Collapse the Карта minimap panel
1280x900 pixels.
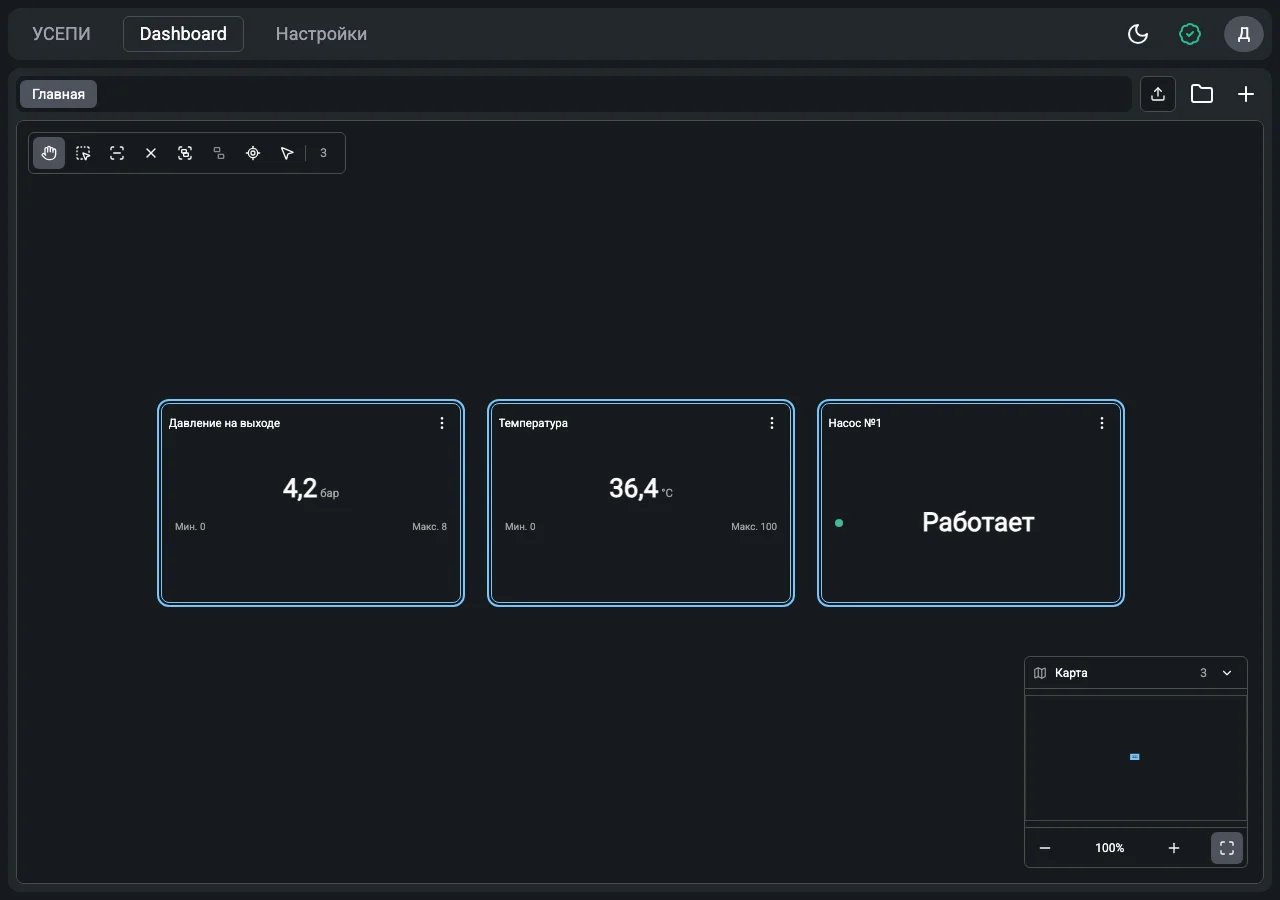coord(1227,673)
